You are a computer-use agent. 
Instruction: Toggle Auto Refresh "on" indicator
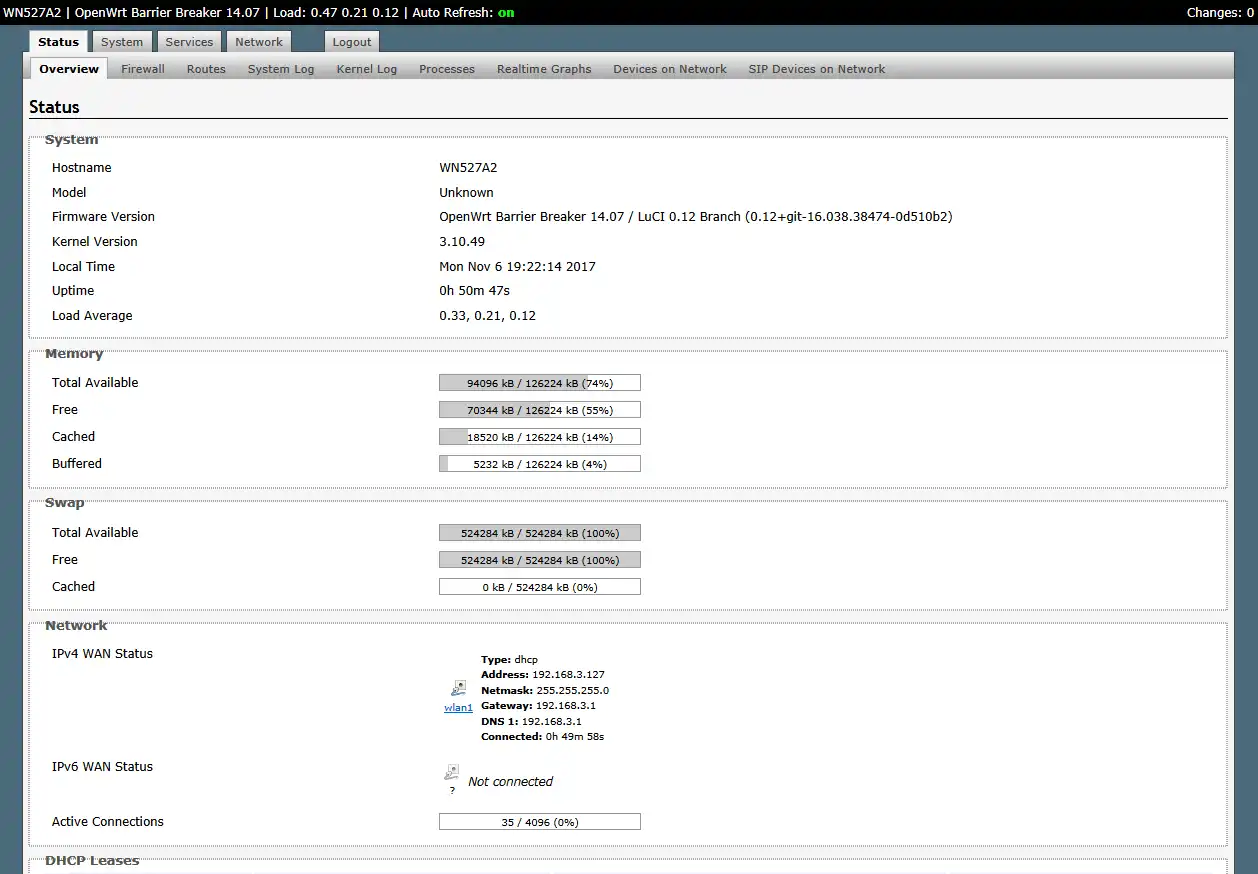pyautogui.click(x=507, y=13)
